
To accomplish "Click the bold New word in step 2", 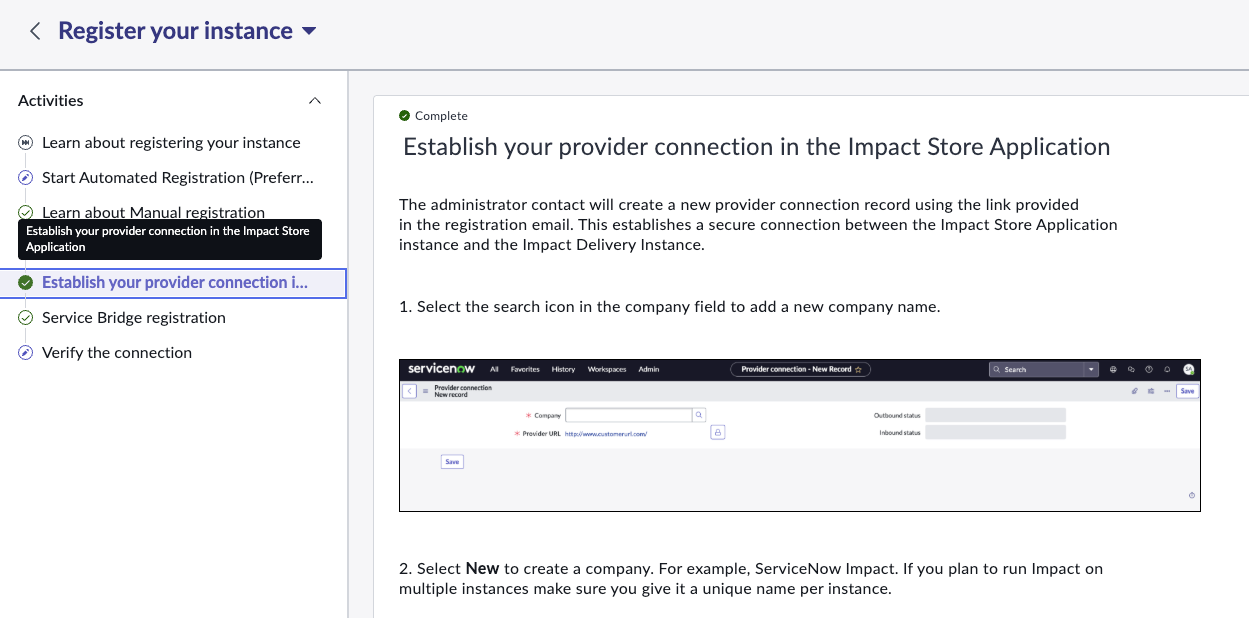I will tap(482, 569).
